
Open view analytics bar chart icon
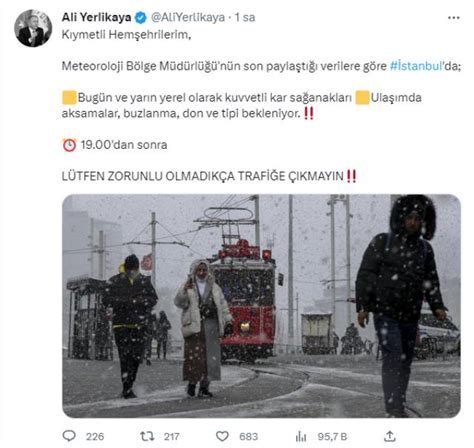pyautogui.click(x=301, y=436)
